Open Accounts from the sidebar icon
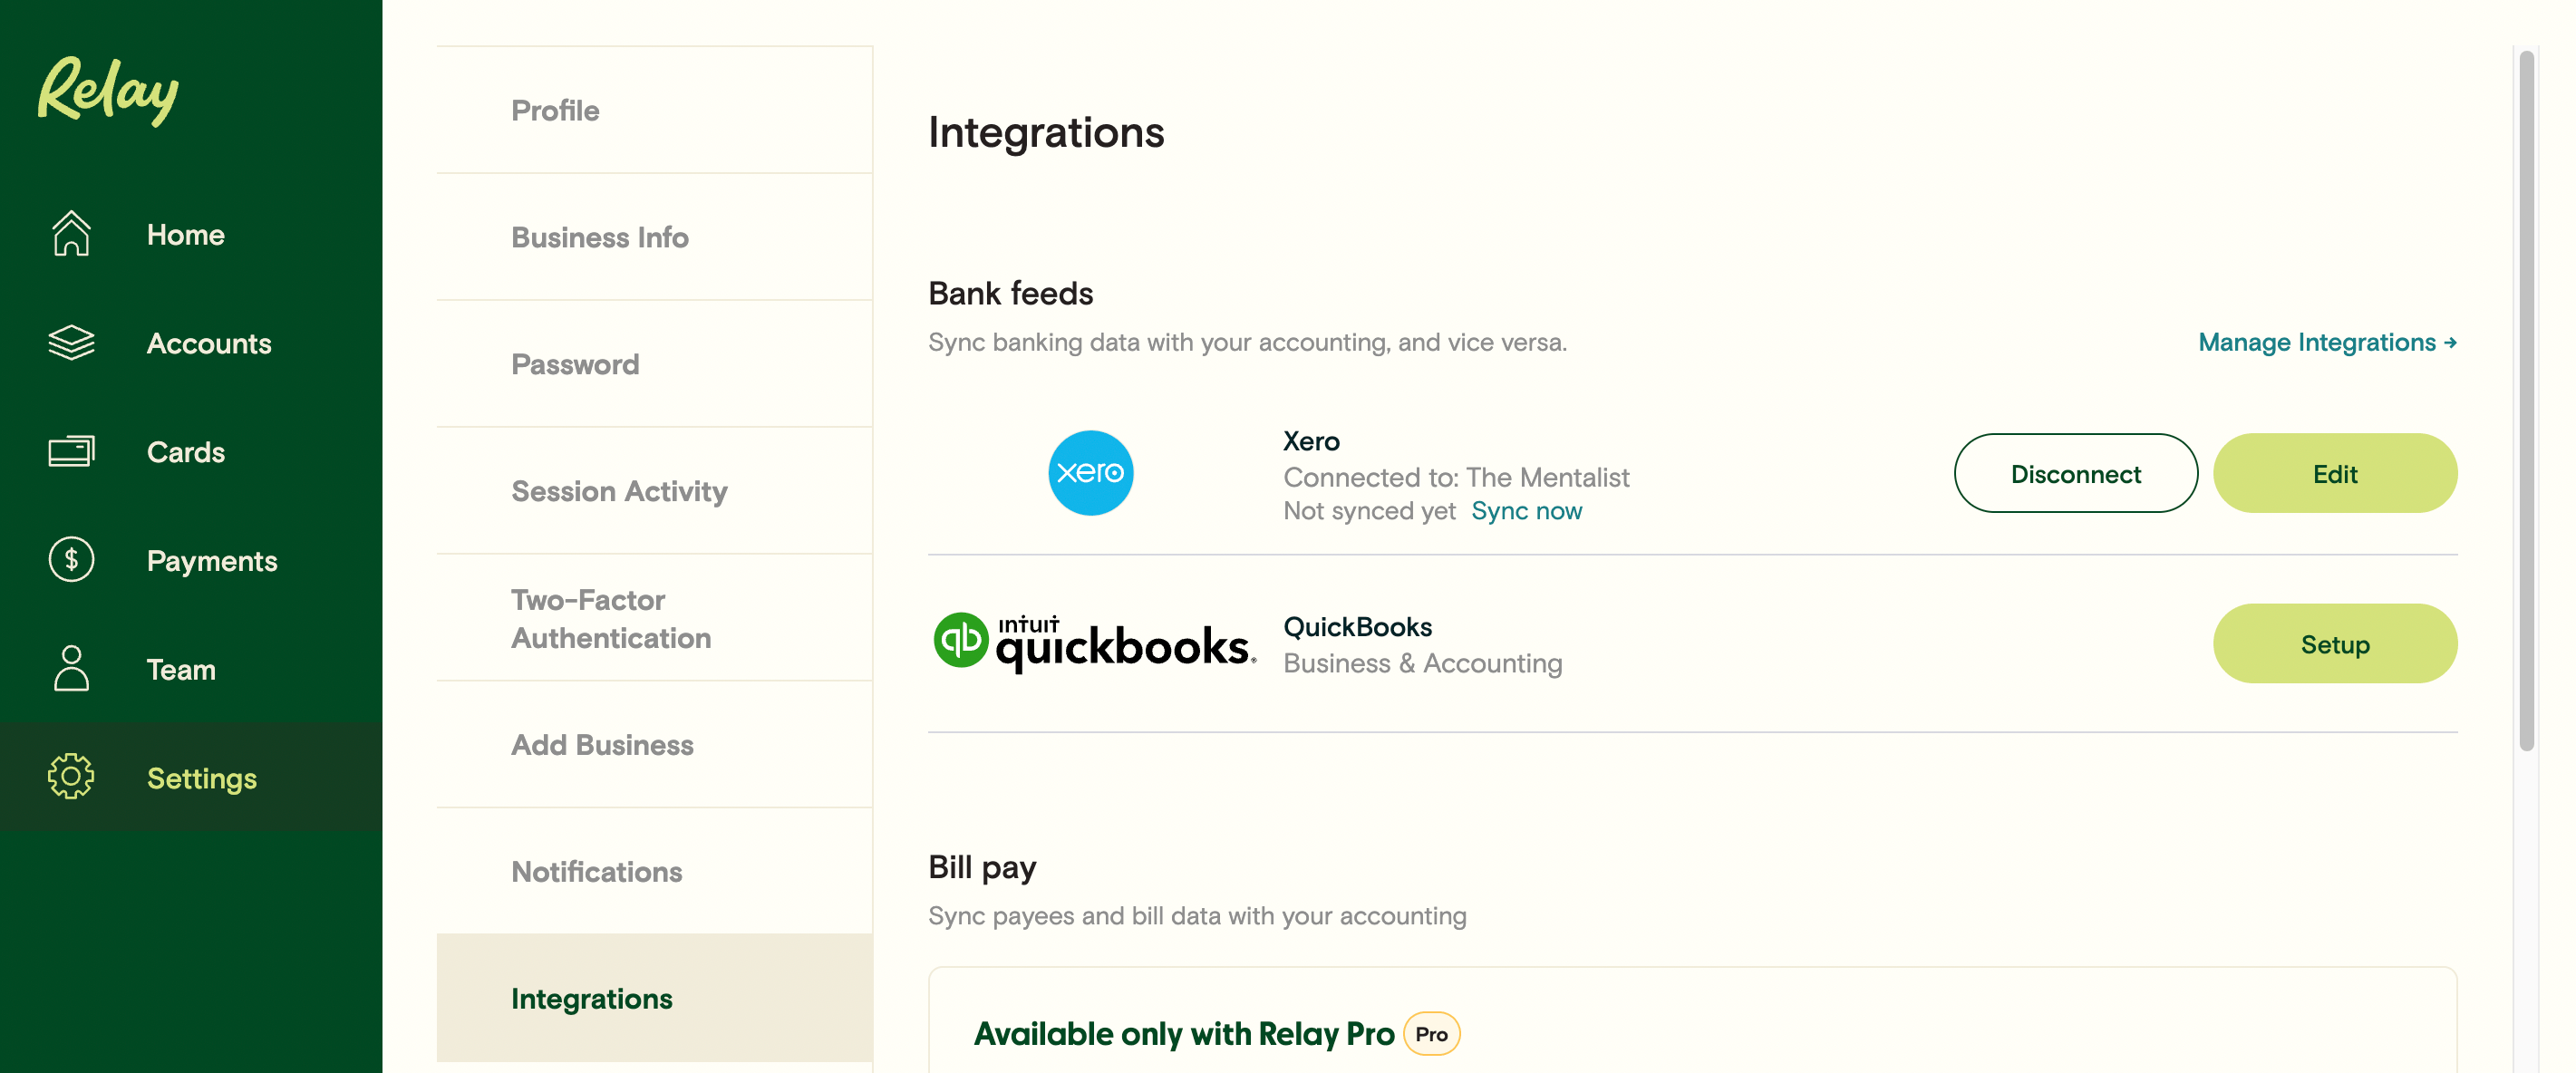Image resolution: width=2576 pixels, height=1073 pixels. pyautogui.click(x=71, y=343)
